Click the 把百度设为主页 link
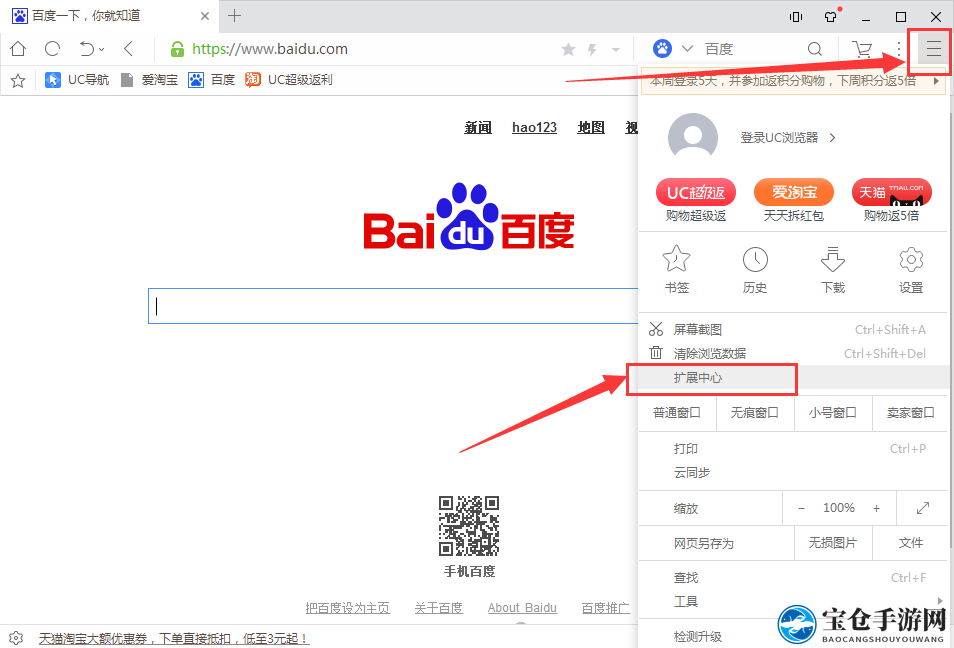Viewport: 954px width, 648px height. coord(347,608)
